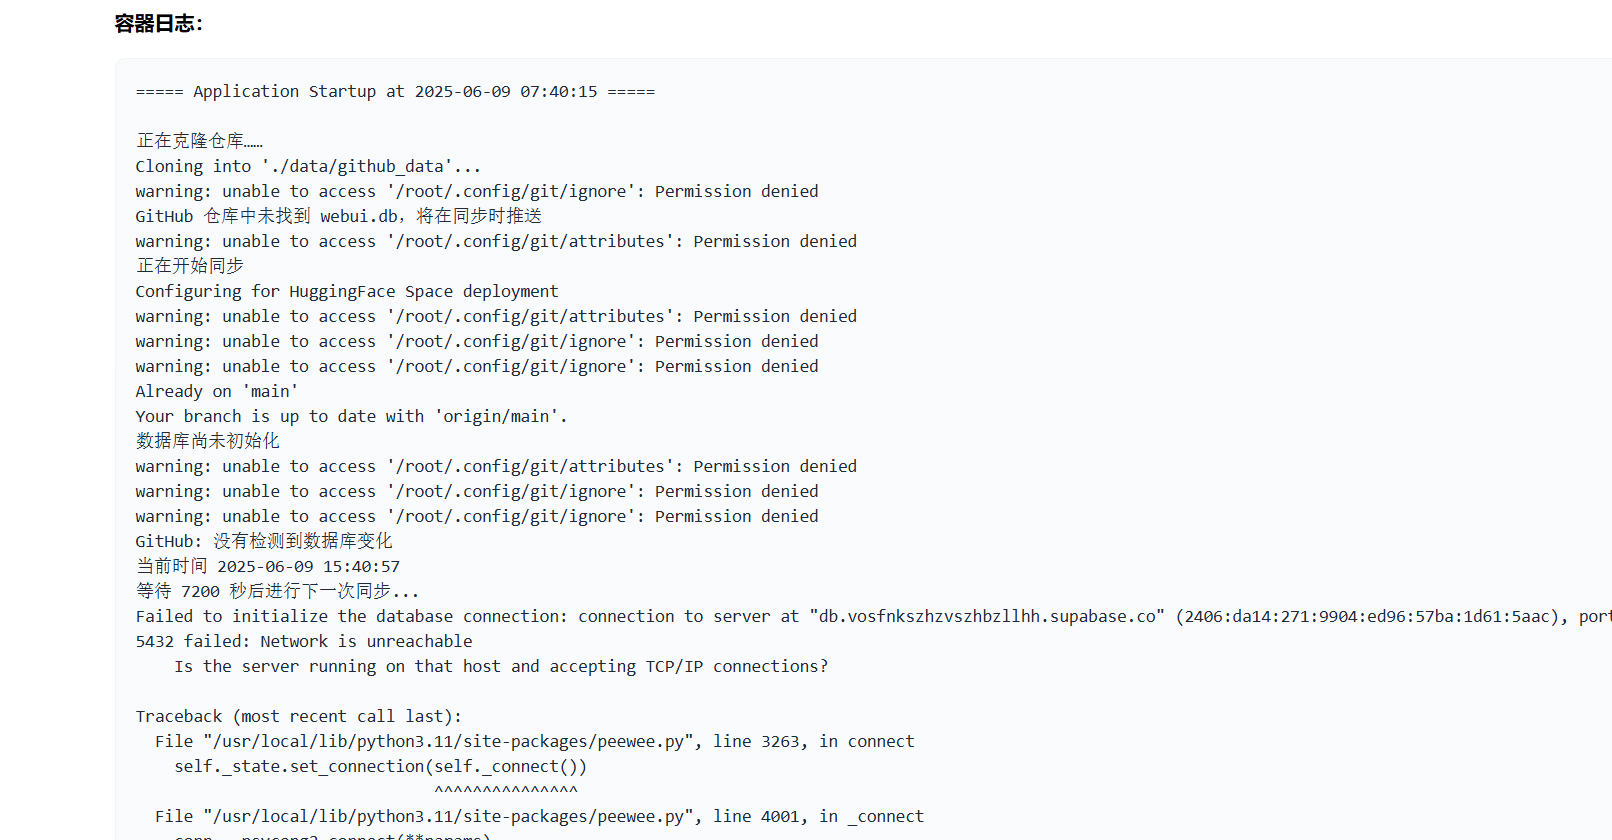
Task: Click the 当前时间 timestamp line
Action: [x=268, y=566]
